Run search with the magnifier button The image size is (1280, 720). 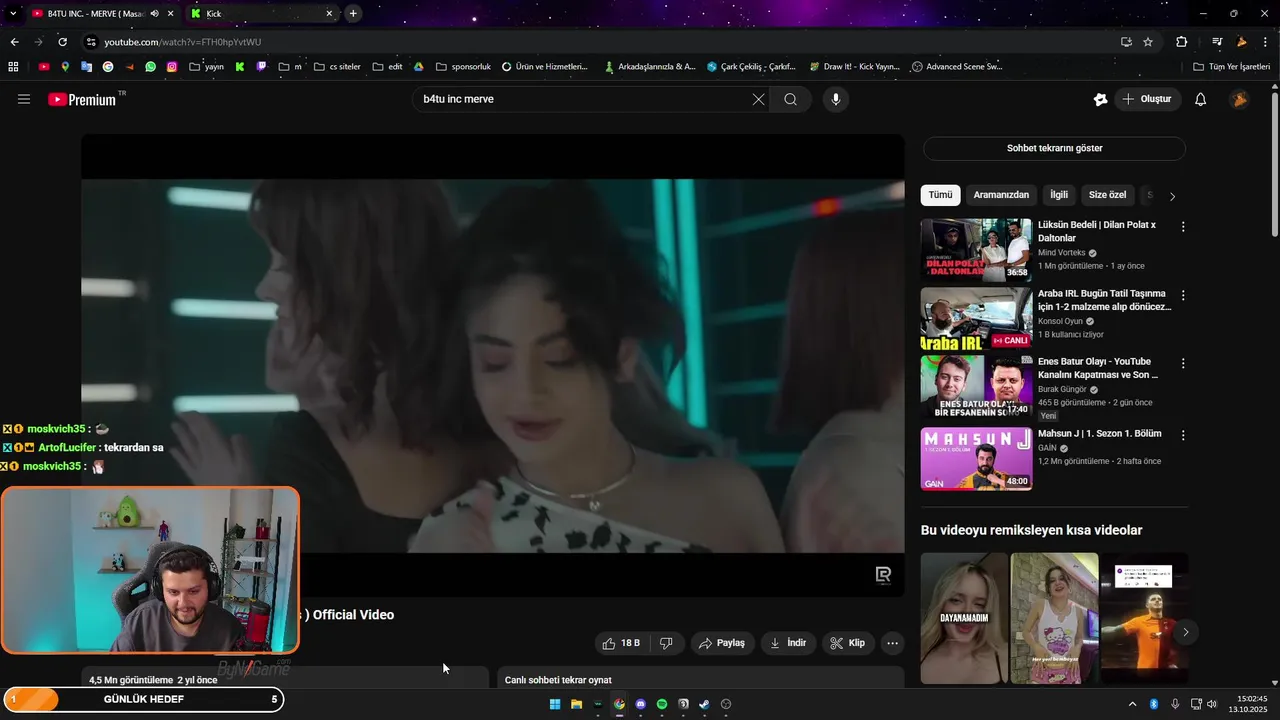tap(791, 99)
